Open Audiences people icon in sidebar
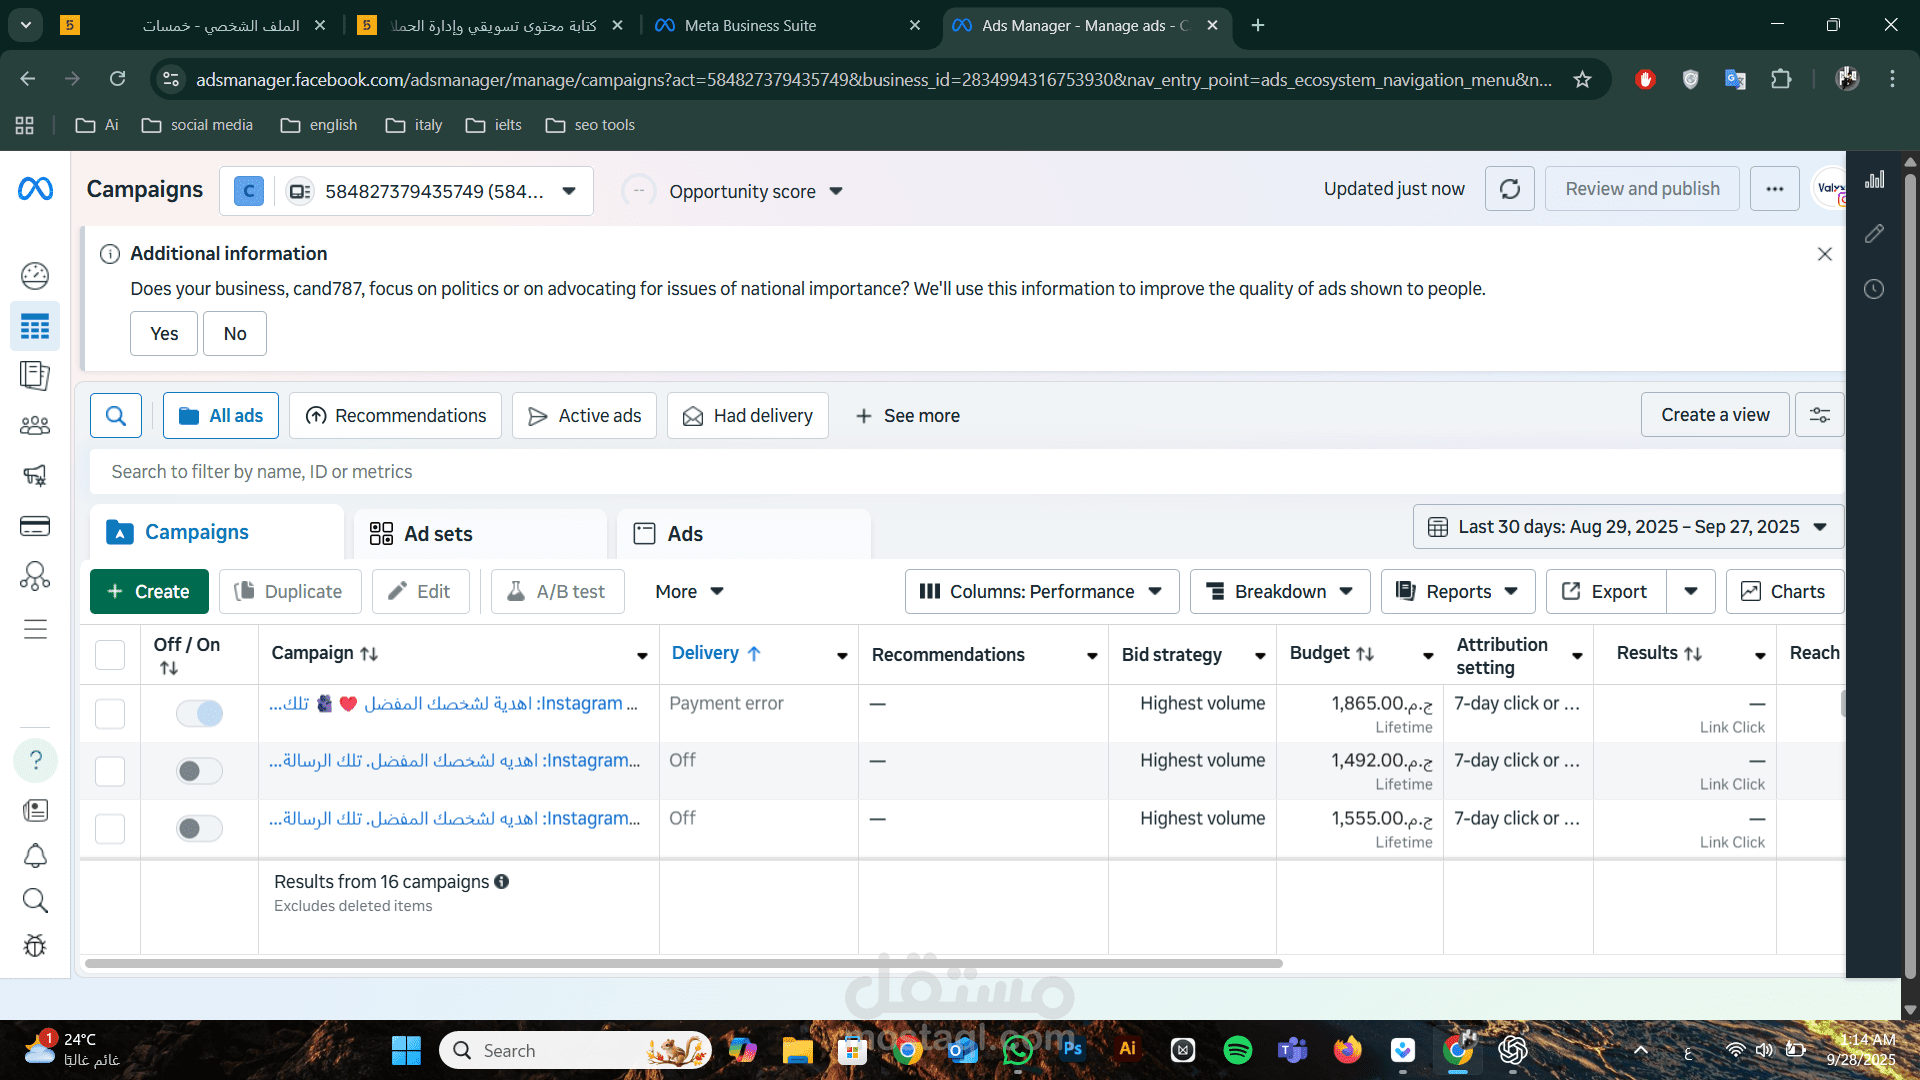Screen dimensions: 1920x1080 tap(35, 426)
